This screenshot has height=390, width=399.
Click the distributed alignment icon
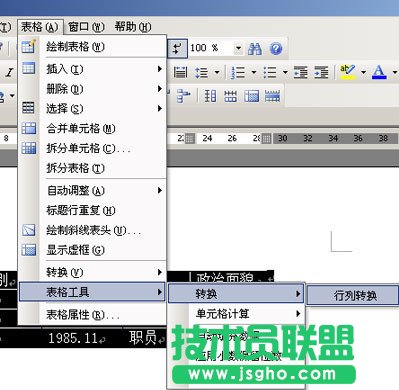click(x=180, y=72)
